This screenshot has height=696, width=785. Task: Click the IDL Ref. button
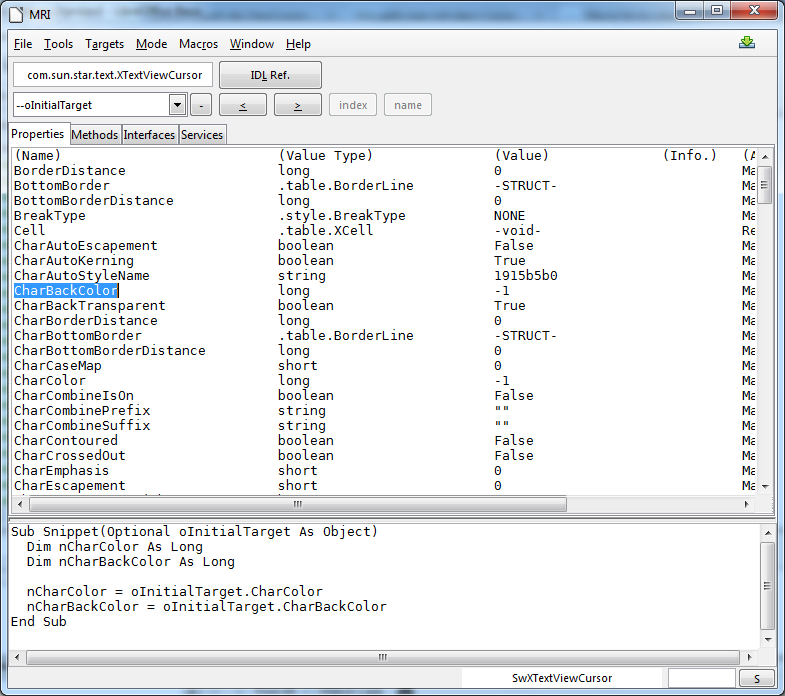tap(270, 75)
